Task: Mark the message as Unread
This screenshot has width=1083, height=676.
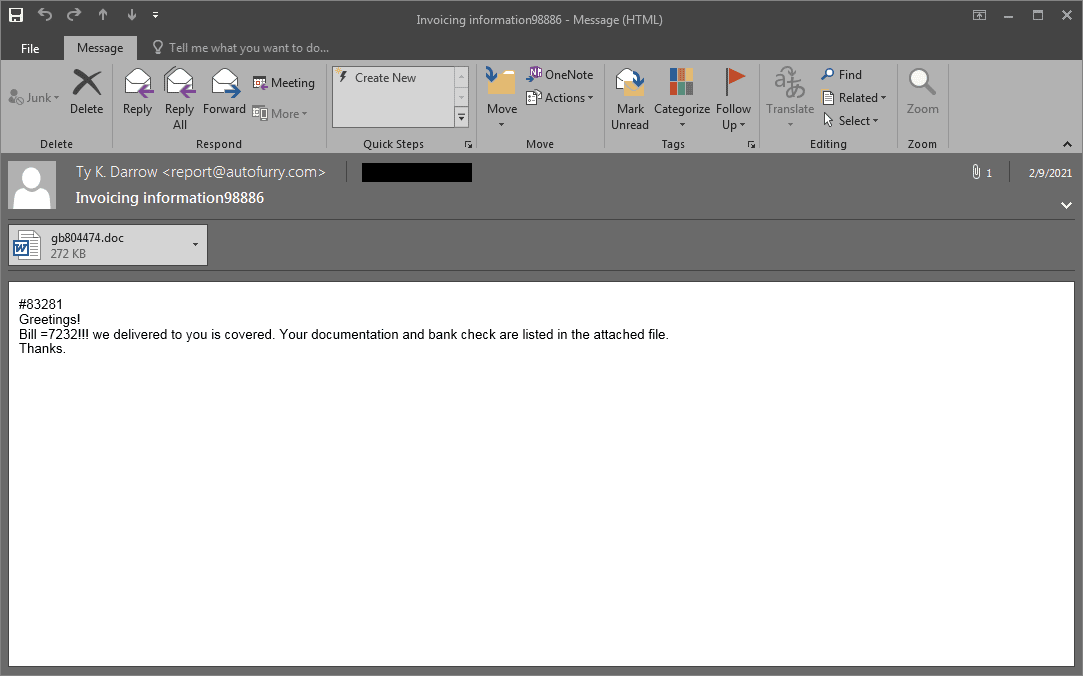Action: click(630, 97)
